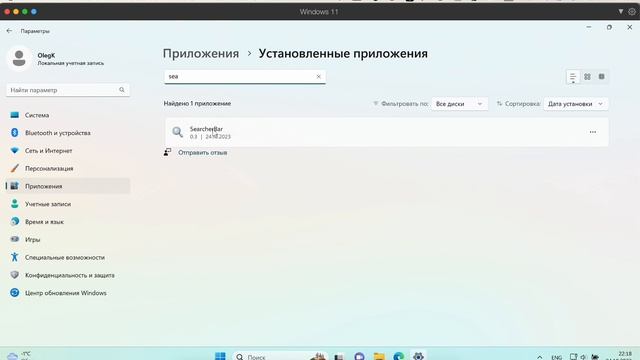640x360 pixels.
Task: Click the Учетные записи person icon
Action: (x=15, y=204)
